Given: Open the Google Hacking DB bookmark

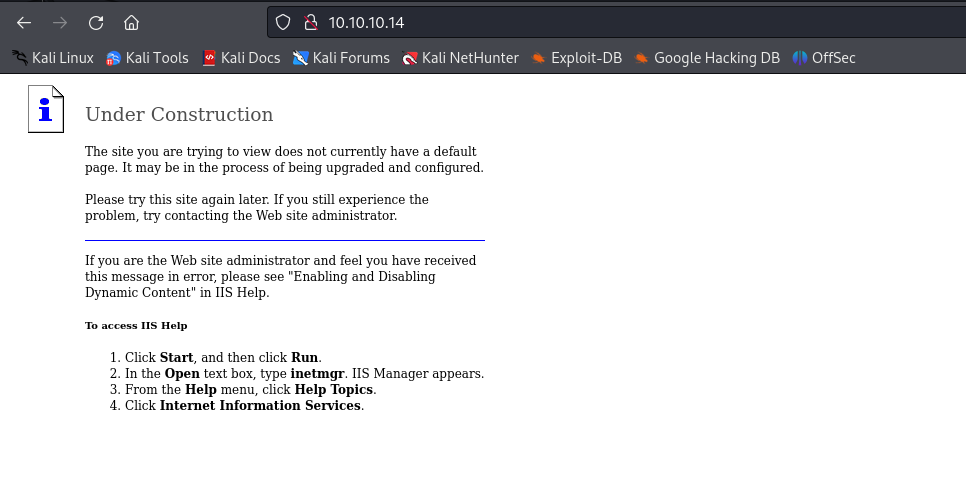Looking at the screenshot, I should tap(706, 58).
